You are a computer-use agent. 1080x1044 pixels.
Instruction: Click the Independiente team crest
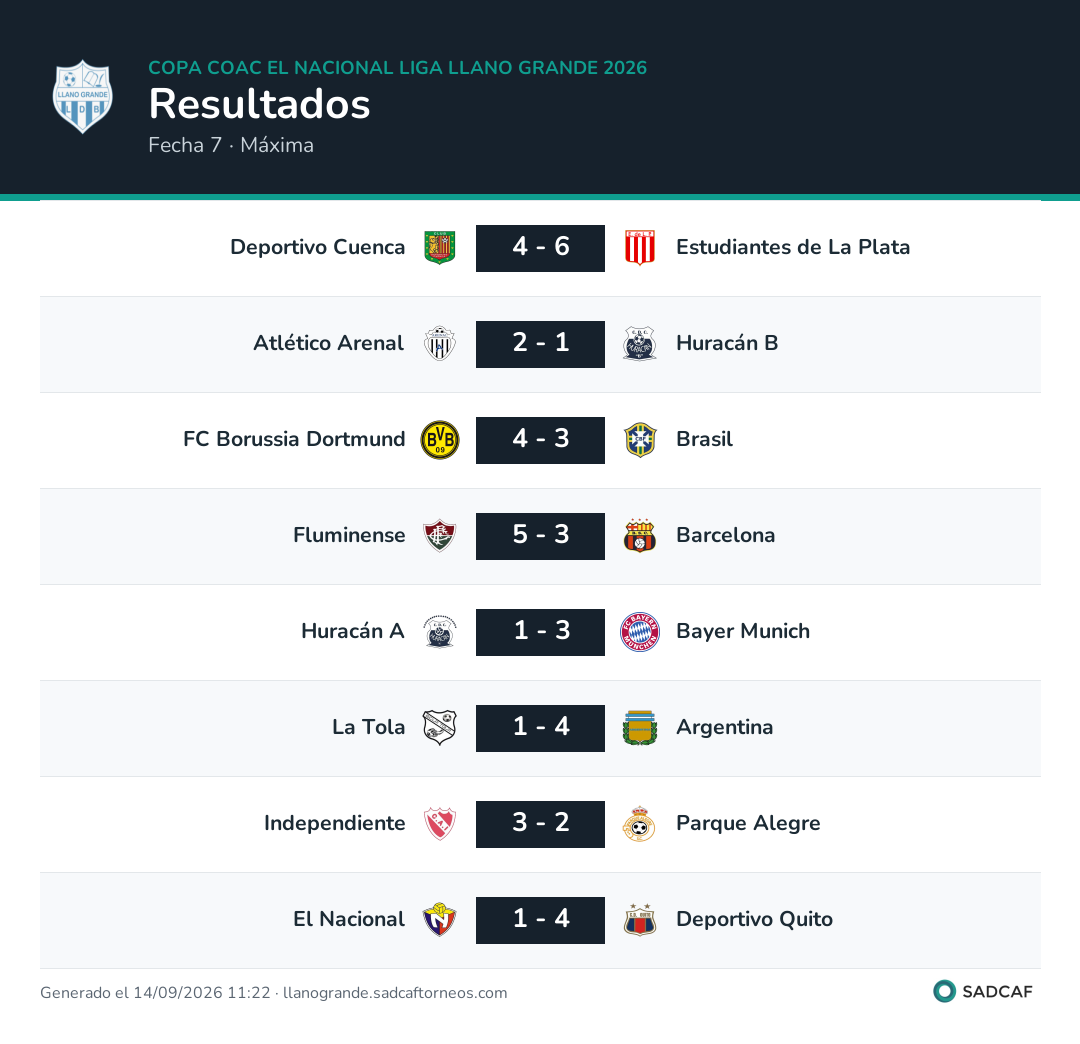coord(439,824)
